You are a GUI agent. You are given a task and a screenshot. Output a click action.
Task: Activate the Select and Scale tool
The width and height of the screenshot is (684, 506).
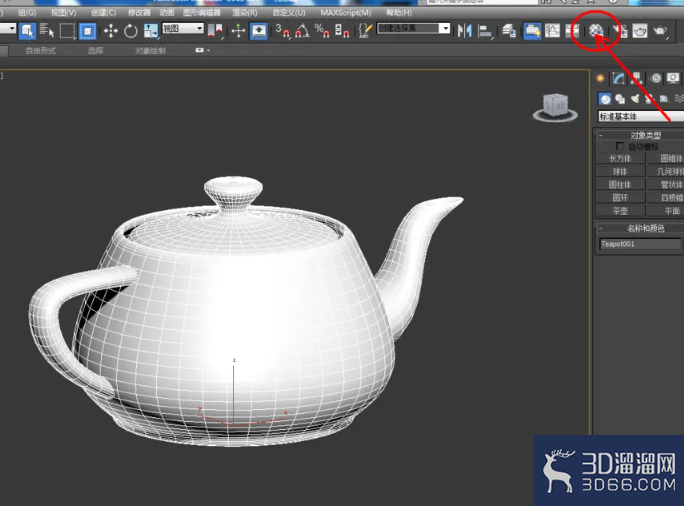[x=151, y=31]
